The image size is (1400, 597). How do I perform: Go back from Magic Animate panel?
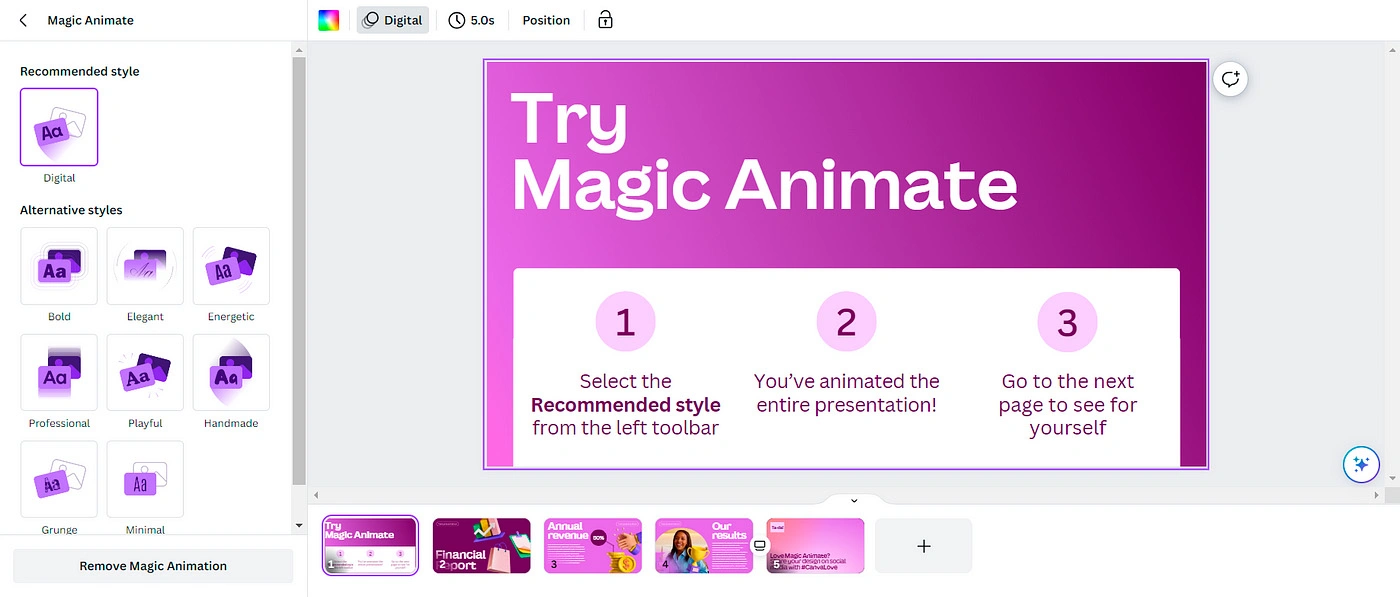(23, 20)
